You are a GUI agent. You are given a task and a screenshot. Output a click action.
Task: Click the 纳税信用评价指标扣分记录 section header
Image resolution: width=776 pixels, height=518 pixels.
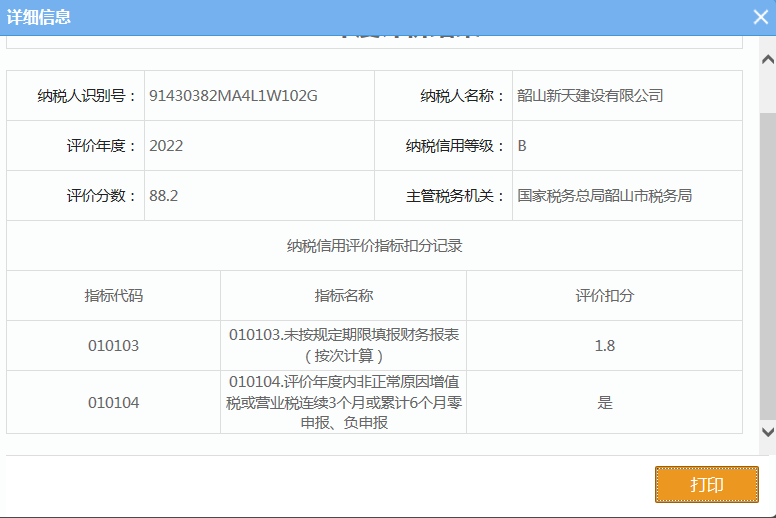tap(374, 246)
